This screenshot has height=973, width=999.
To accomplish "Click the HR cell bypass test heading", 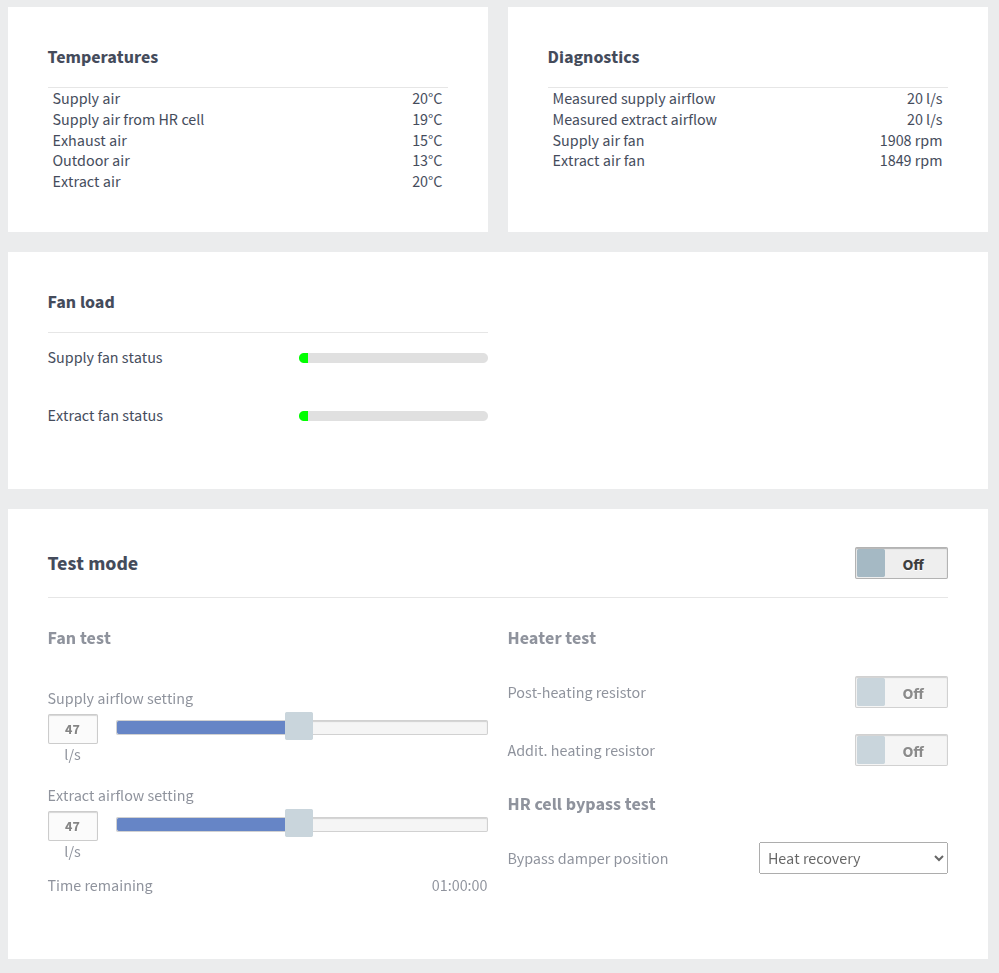I will click(x=581, y=804).
